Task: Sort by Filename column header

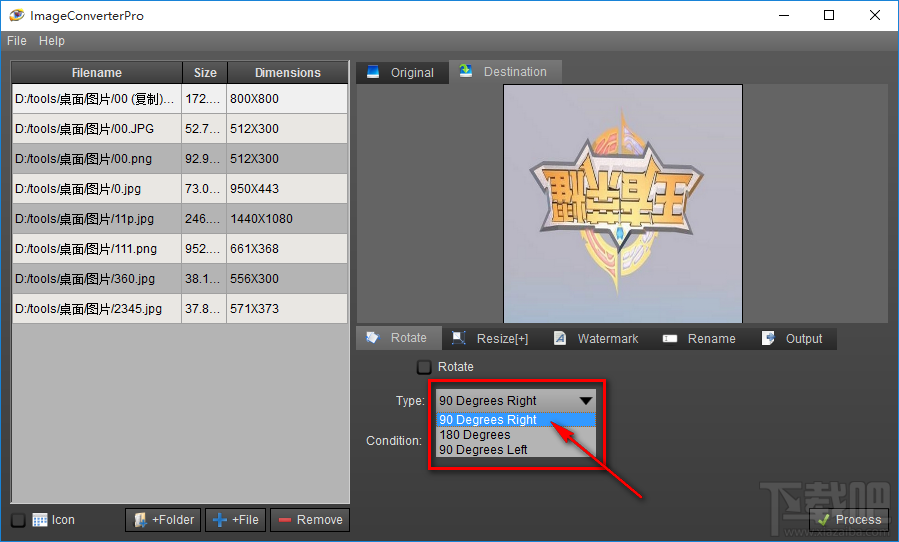Action: [97, 73]
